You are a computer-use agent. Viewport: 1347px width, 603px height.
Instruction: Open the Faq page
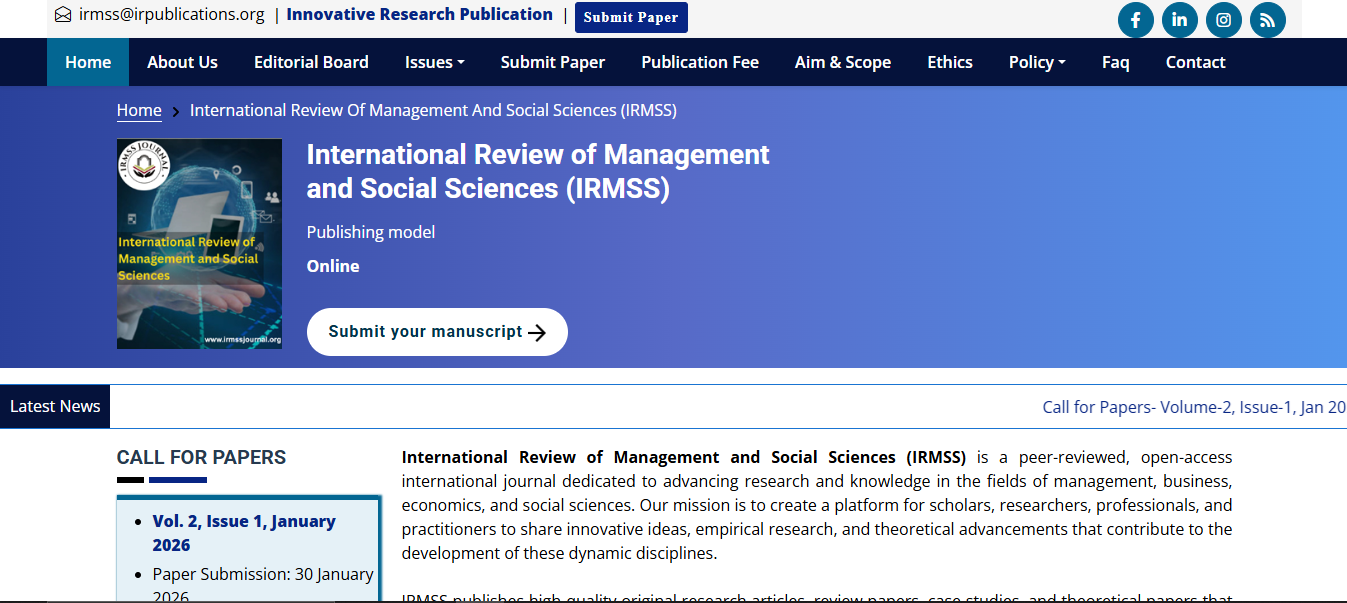(x=1116, y=62)
